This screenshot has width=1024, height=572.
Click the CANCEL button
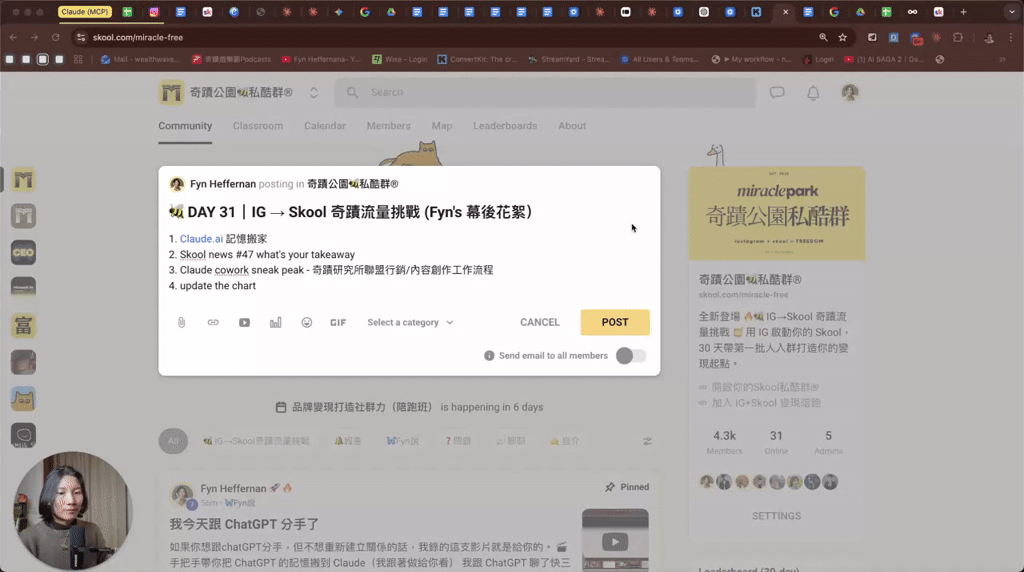539,323
